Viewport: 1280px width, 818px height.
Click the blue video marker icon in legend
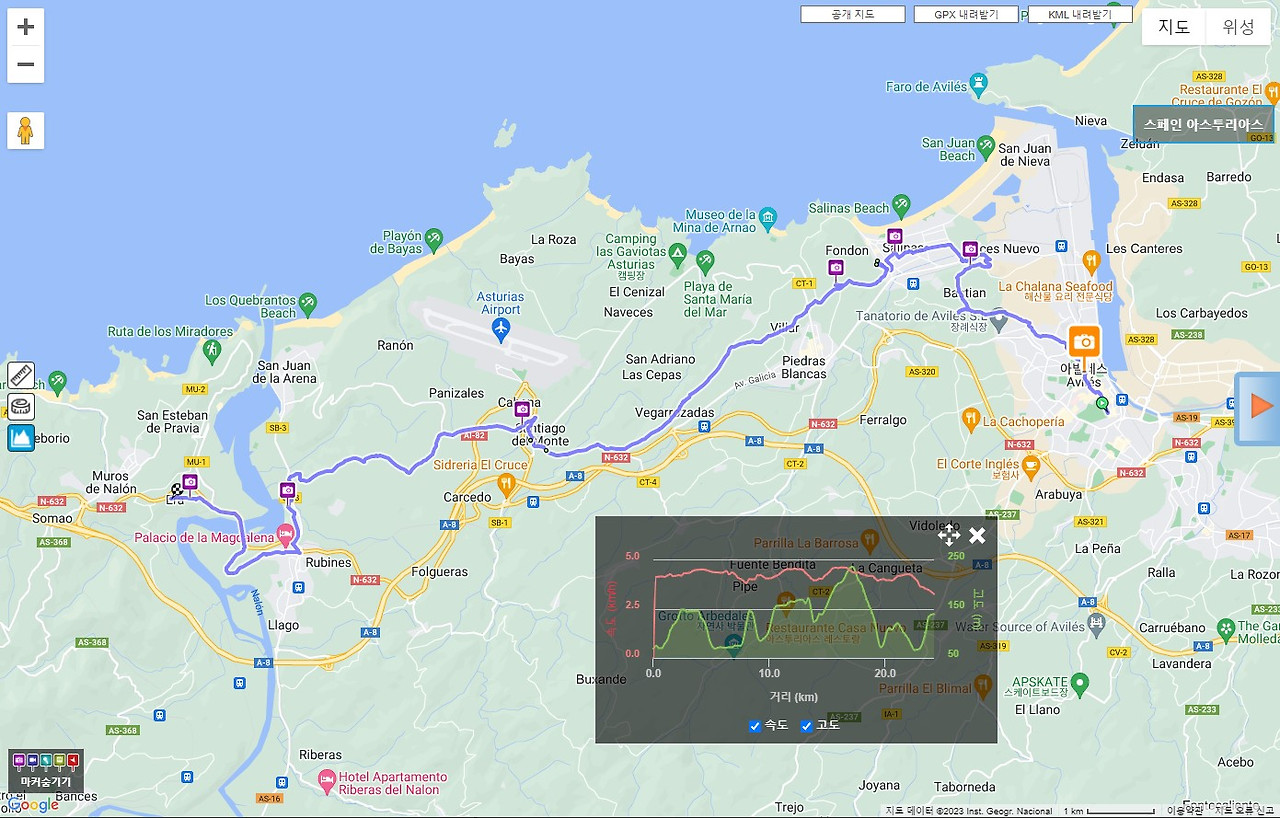pos(32,760)
